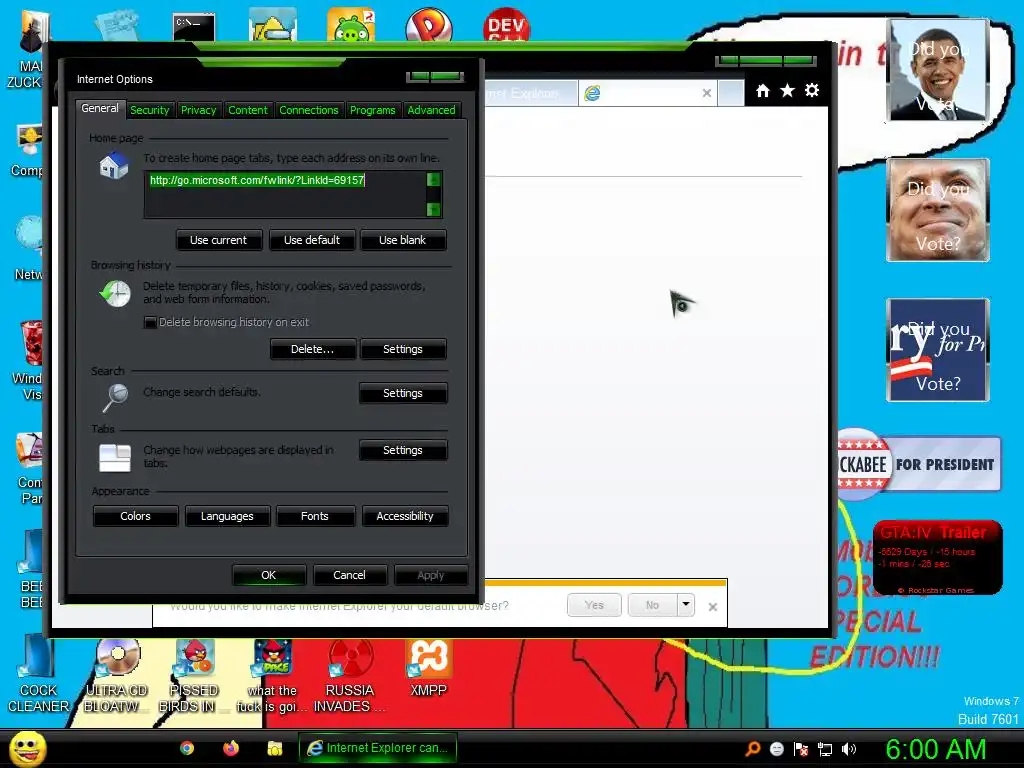Click Yes on default browser prompt
The width and height of the screenshot is (1024, 768).
594,605
